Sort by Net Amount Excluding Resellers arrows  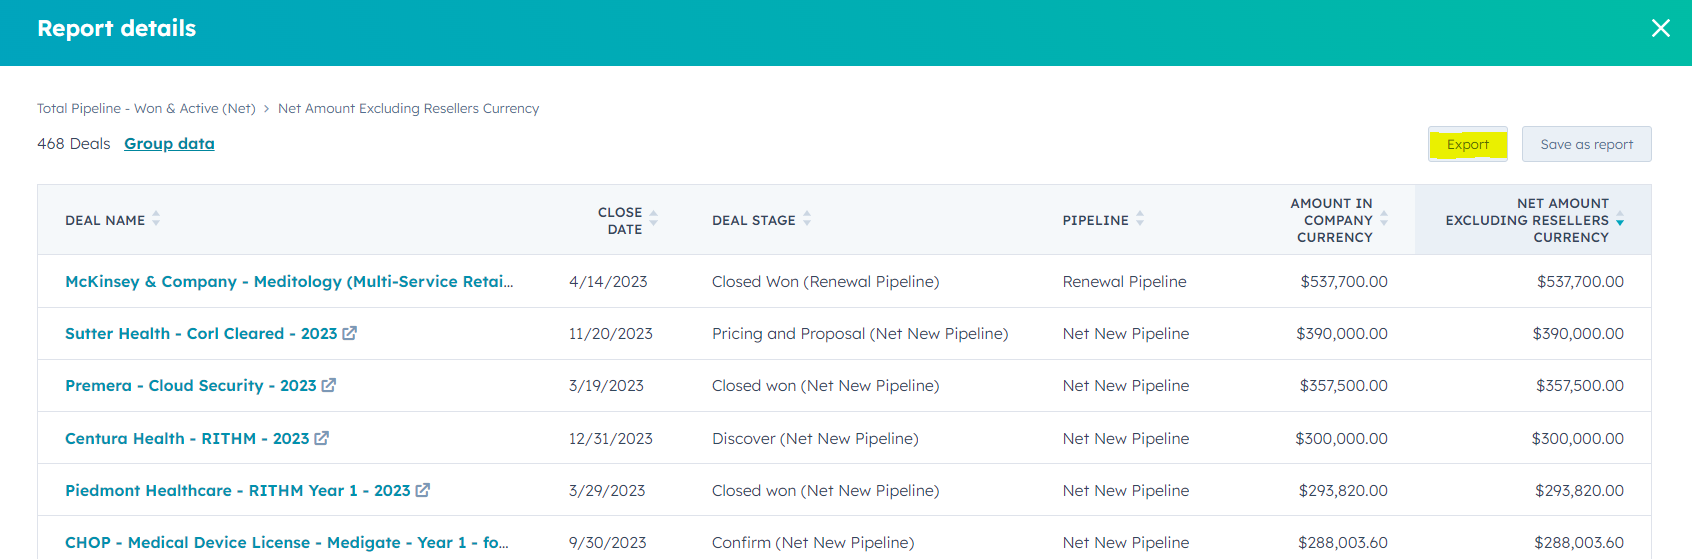coord(1620,220)
